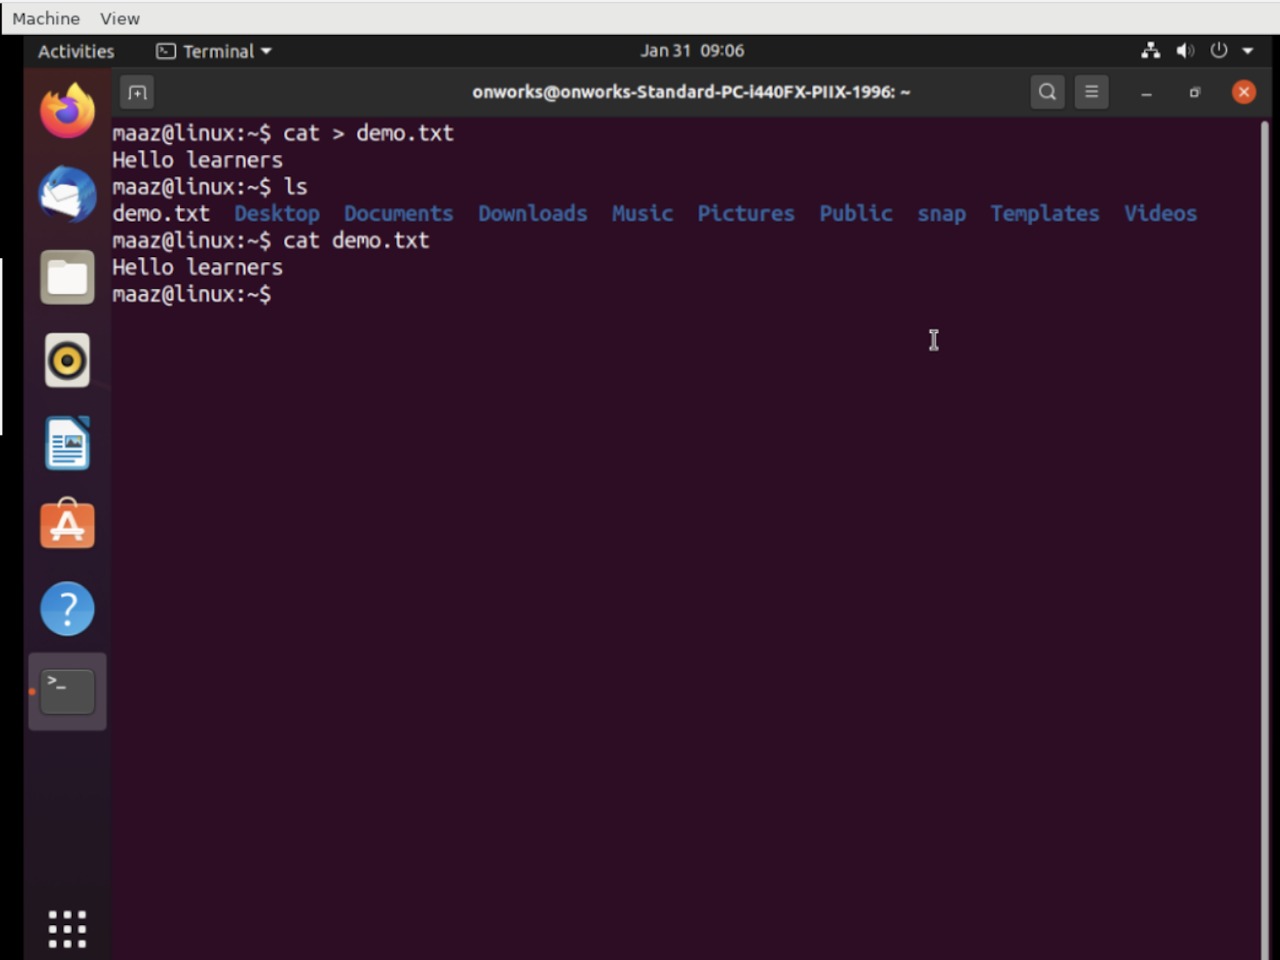Open the View menu
This screenshot has height=960, width=1280.
coord(120,18)
